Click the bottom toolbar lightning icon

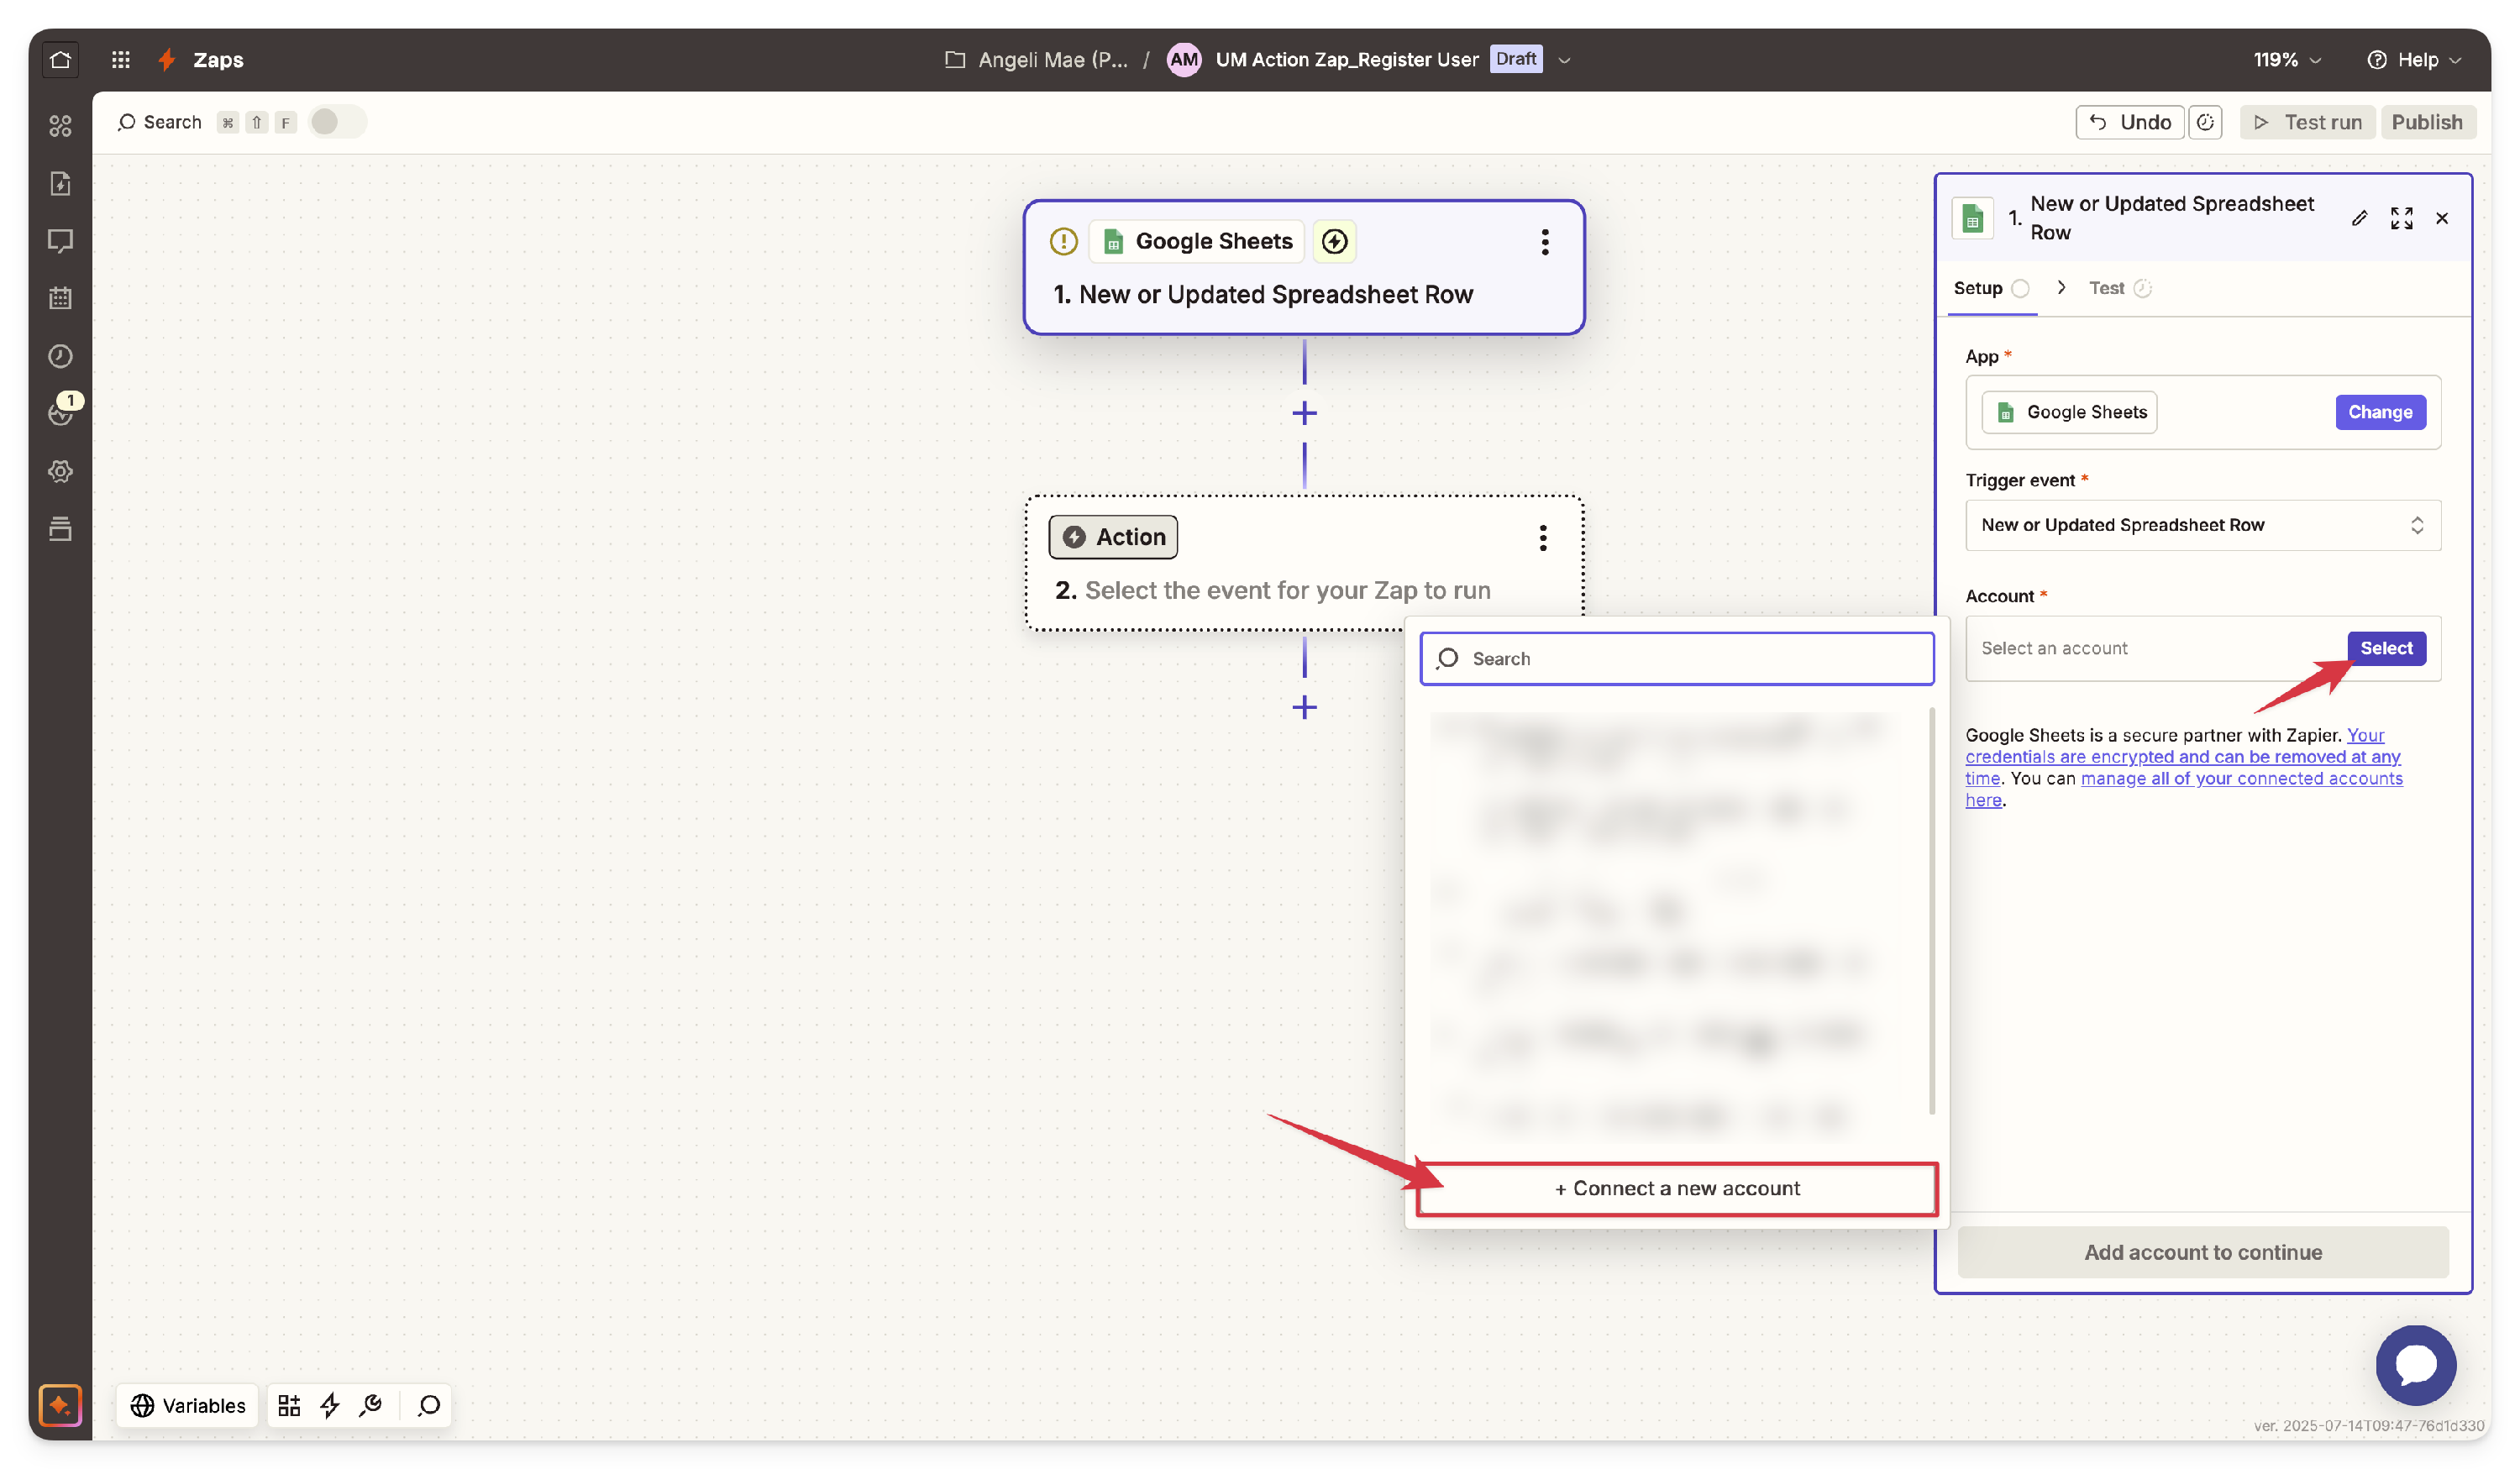click(x=330, y=1405)
